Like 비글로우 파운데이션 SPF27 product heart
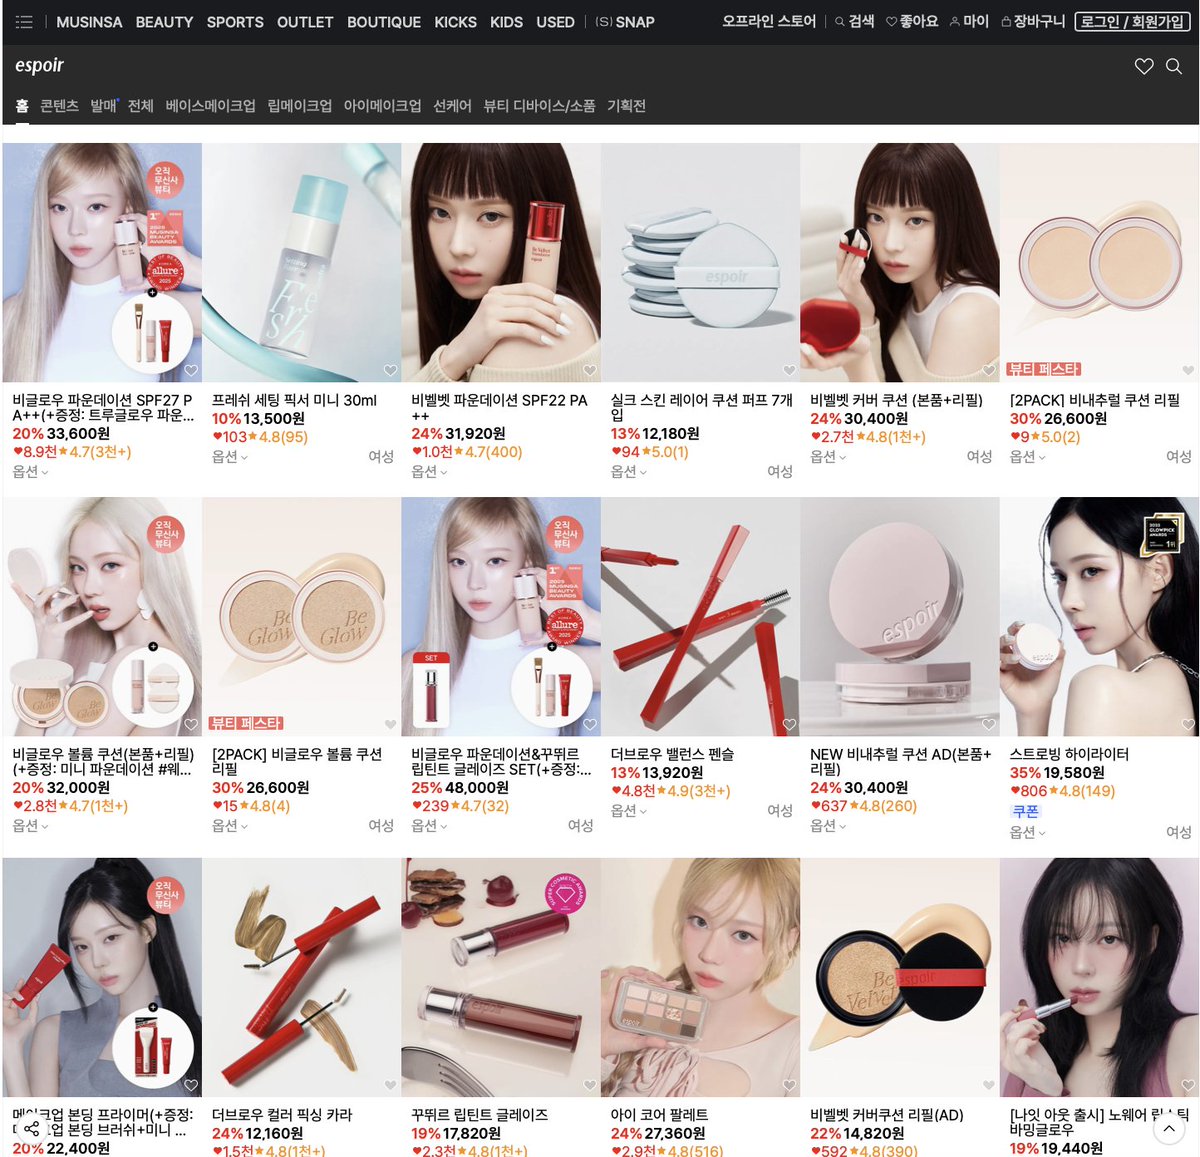Screen dimensions: 1200x1157 [x=191, y=371]
